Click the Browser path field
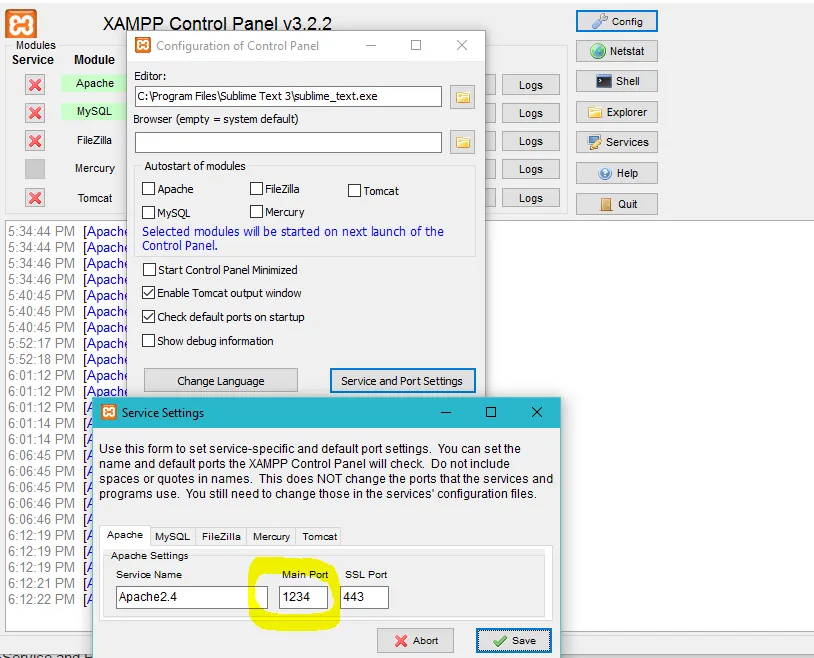814x658 pixels. tap(288, 142)
